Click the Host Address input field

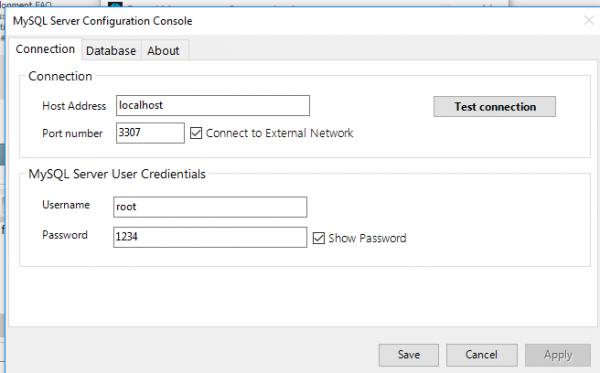(213, 106)
